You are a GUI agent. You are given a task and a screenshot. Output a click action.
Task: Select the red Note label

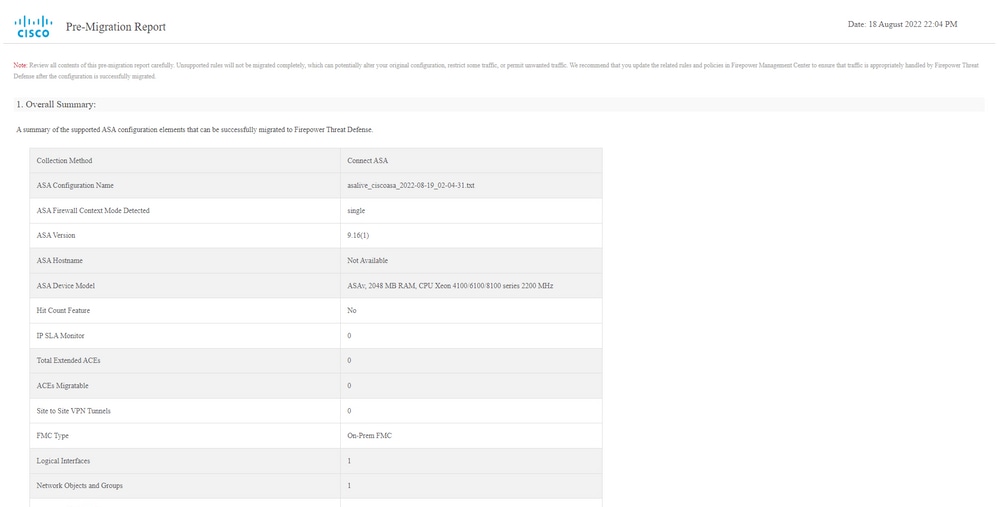point(20,66)
